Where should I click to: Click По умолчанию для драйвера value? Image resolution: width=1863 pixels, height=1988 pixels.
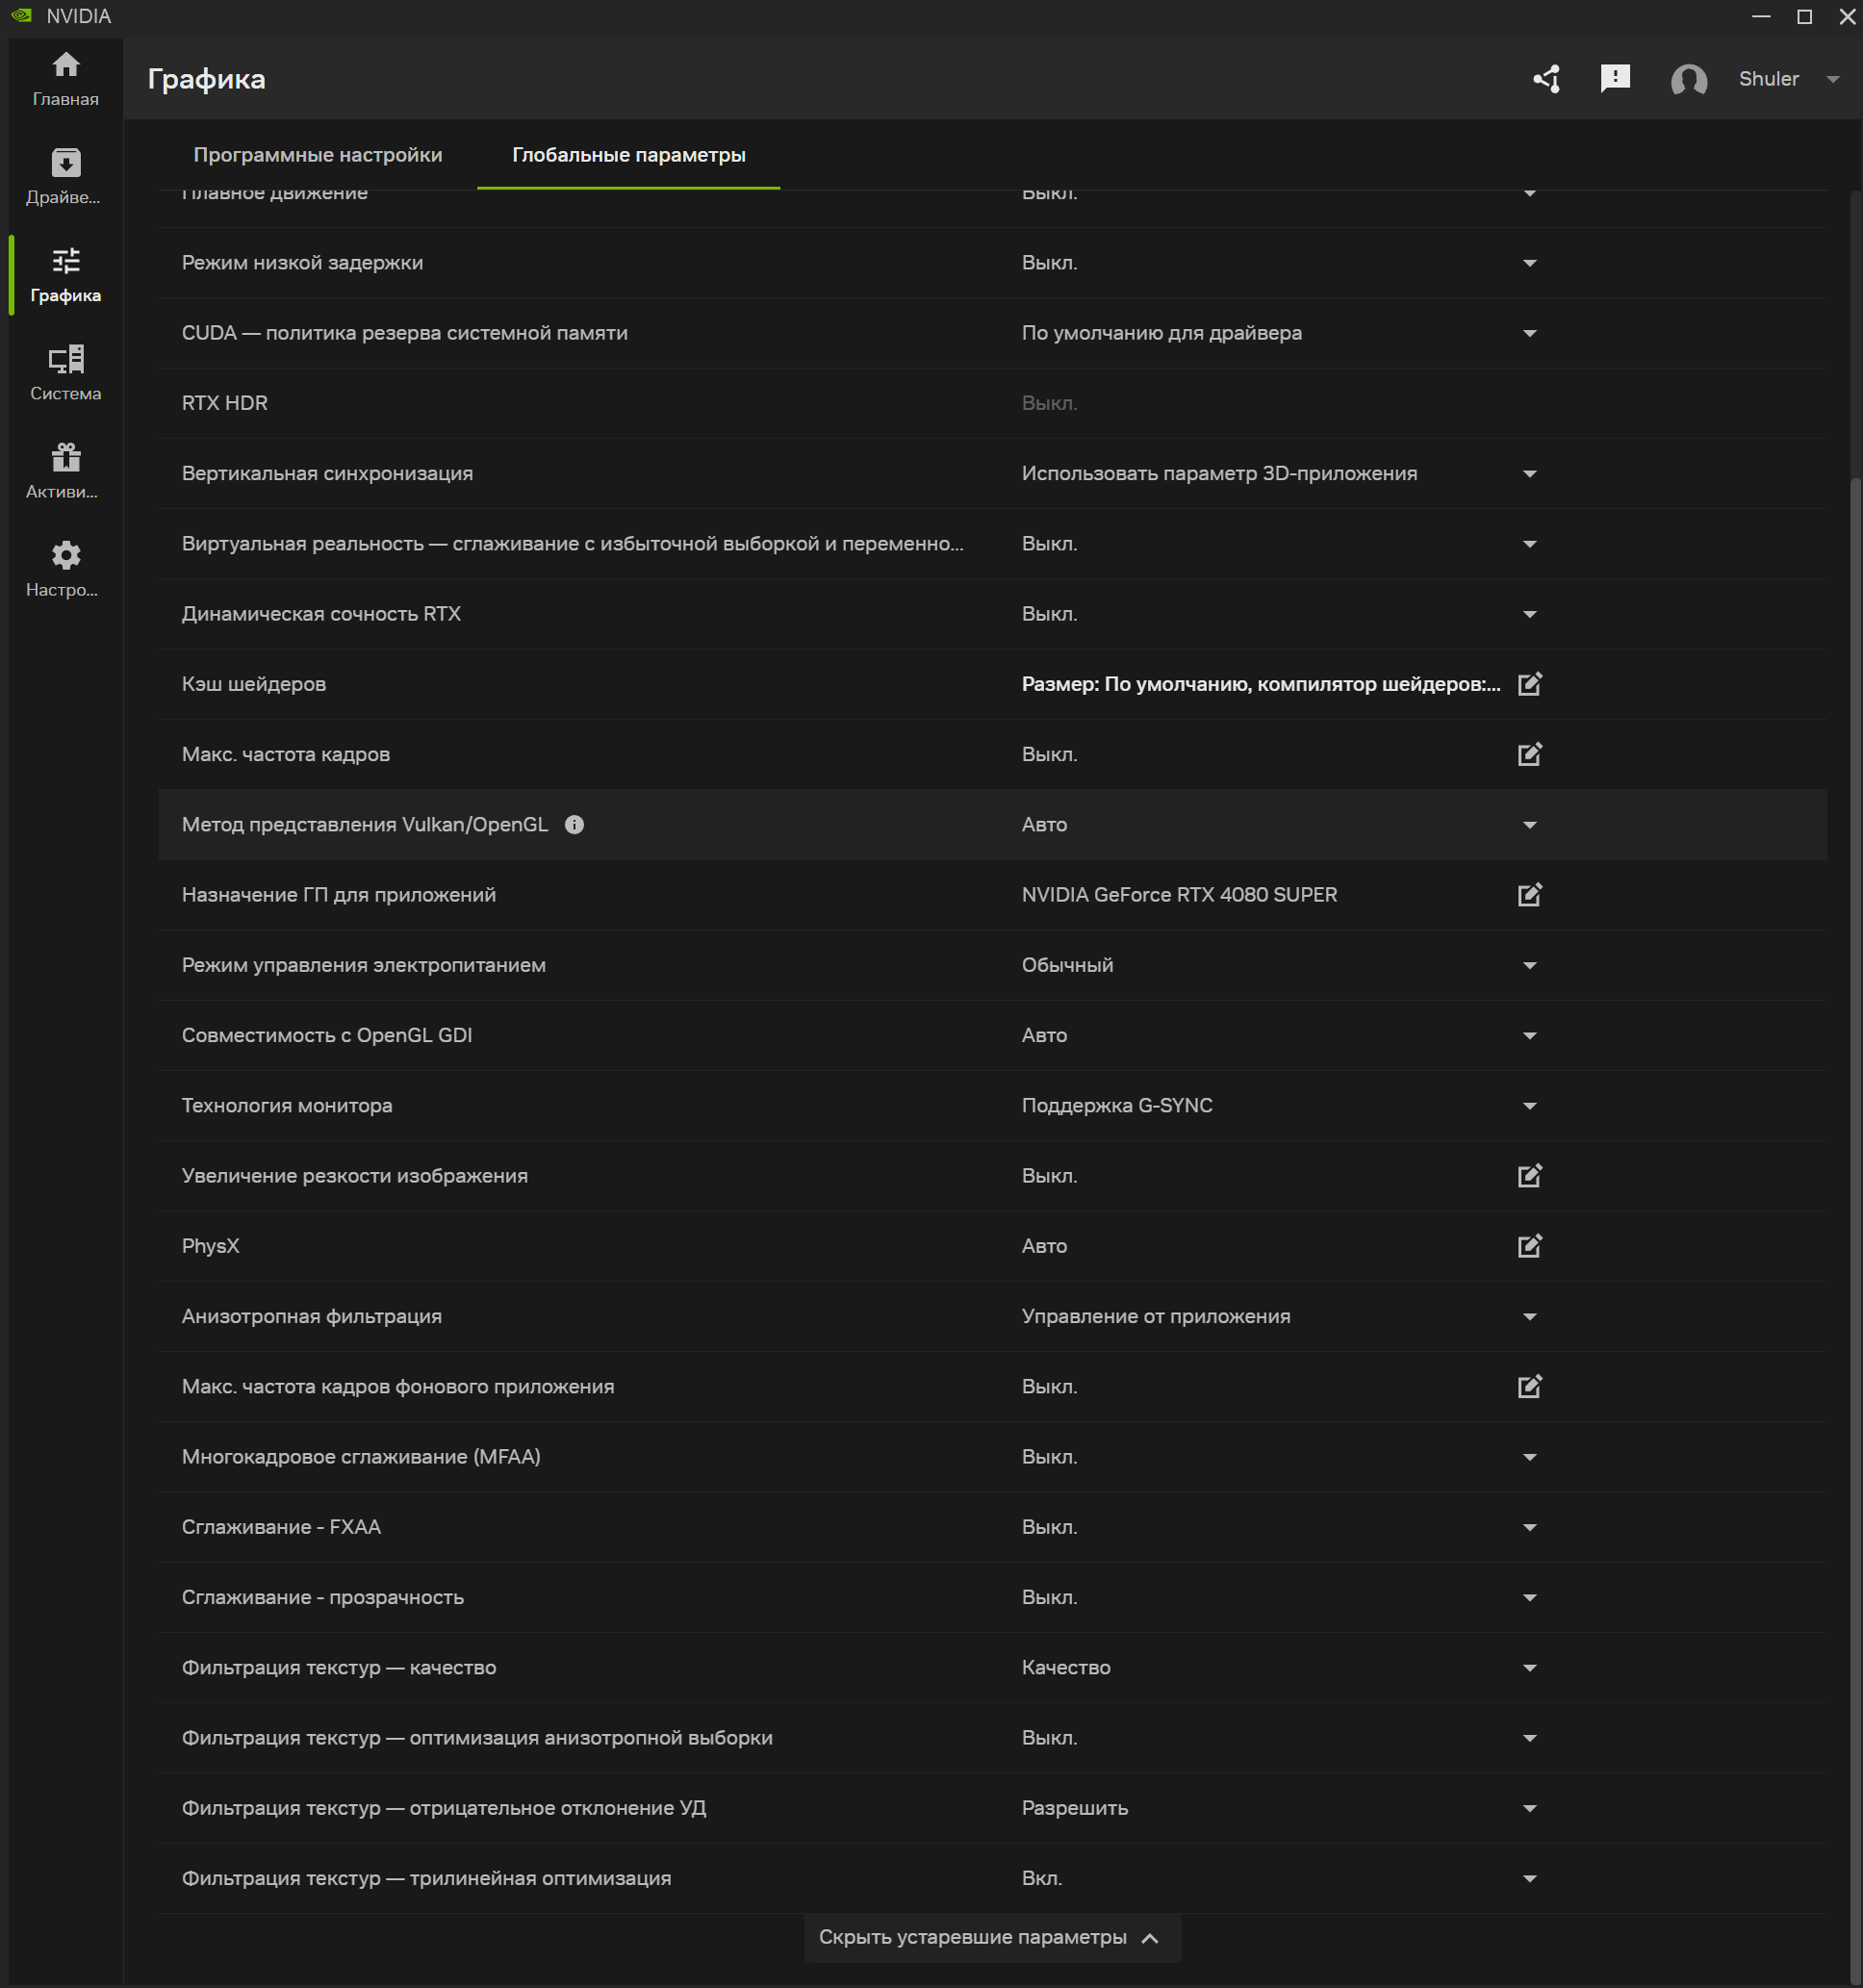[1161, 333]
